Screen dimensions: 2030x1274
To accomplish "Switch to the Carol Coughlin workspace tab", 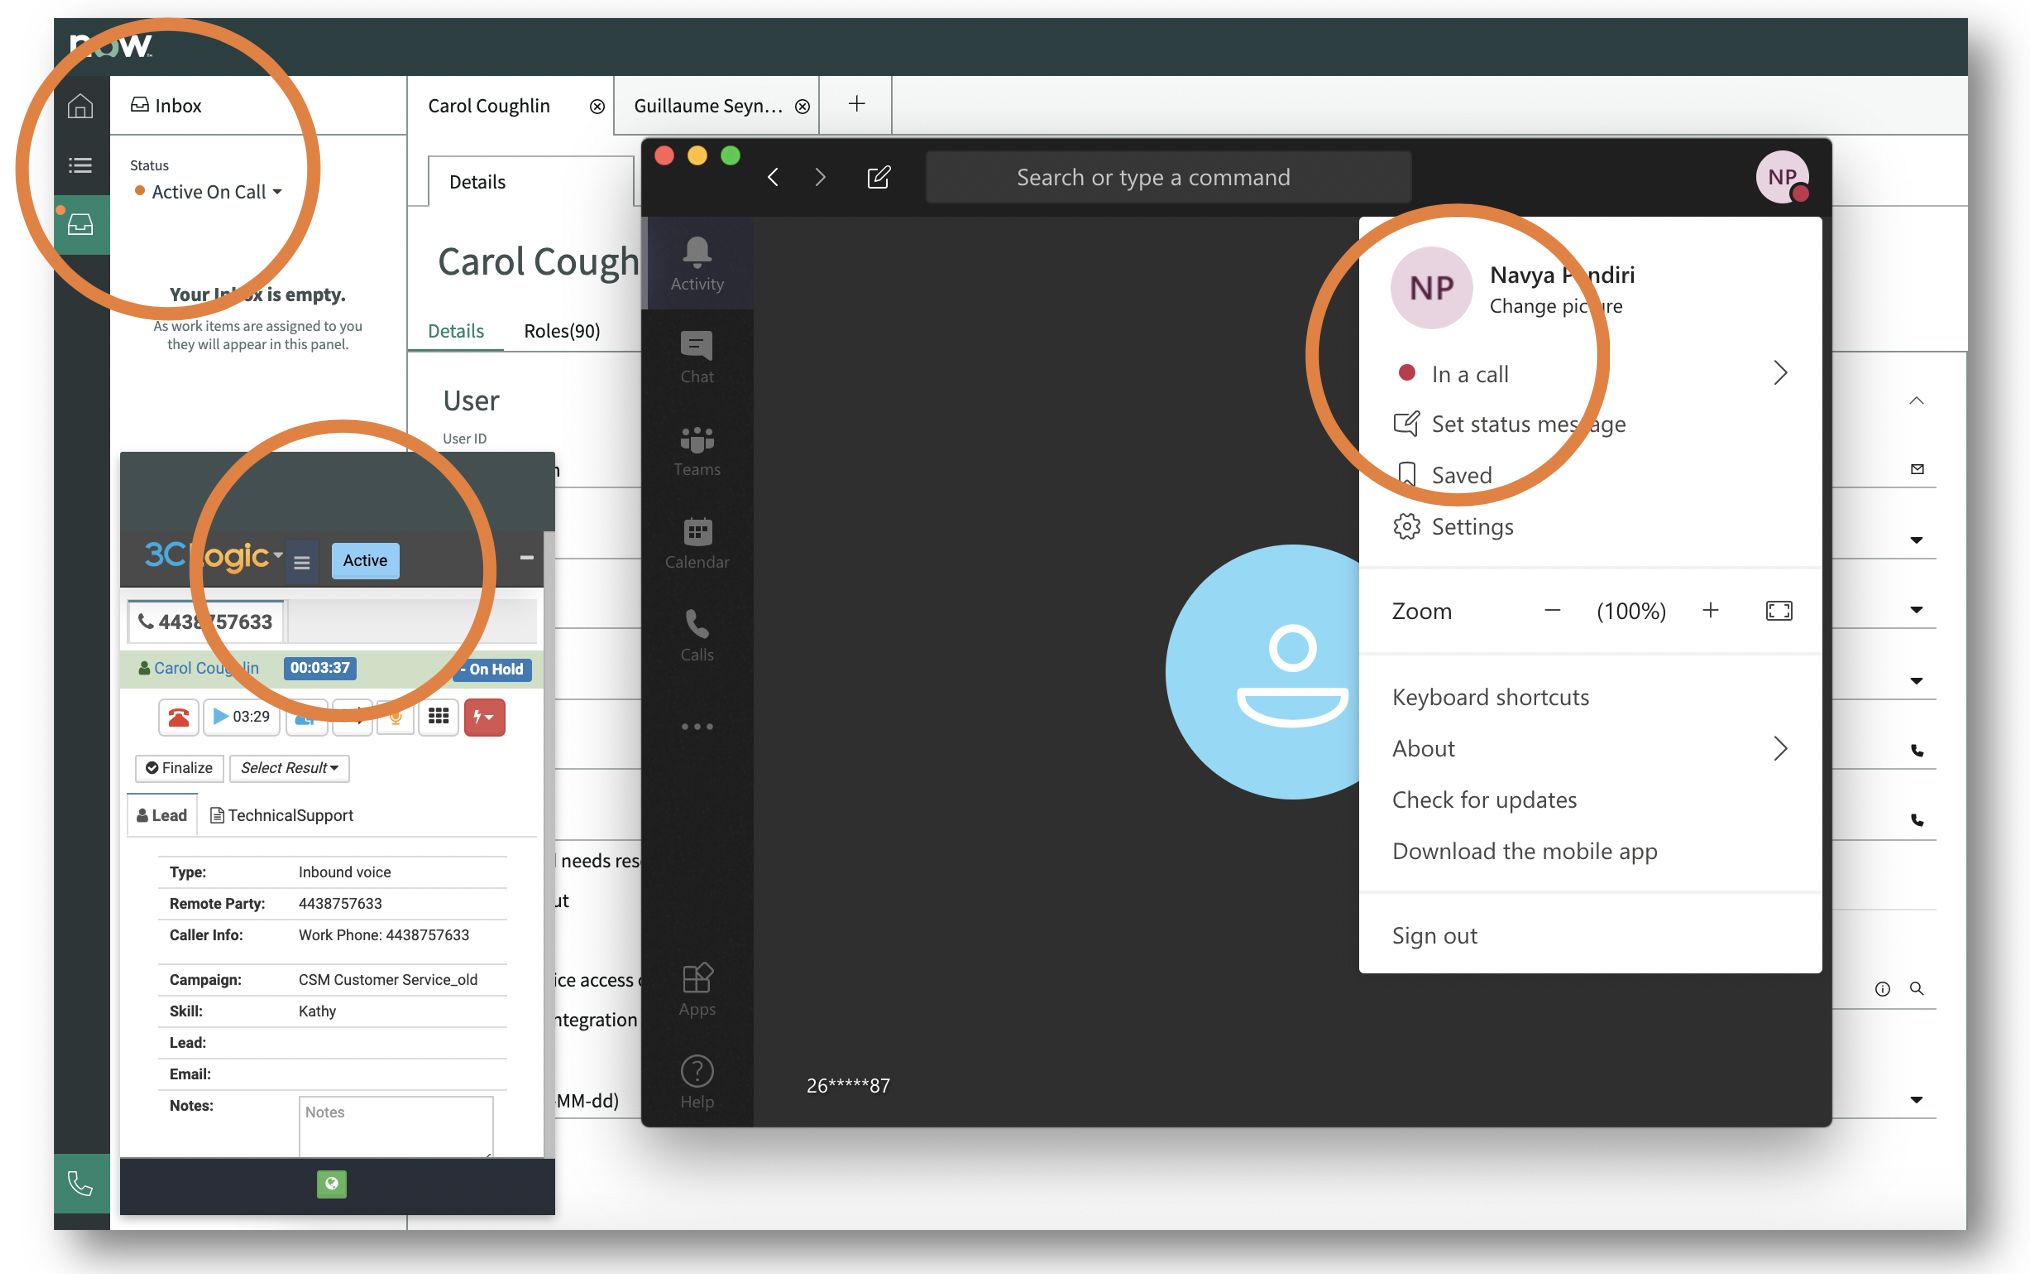I will click(x=489, y=106).
